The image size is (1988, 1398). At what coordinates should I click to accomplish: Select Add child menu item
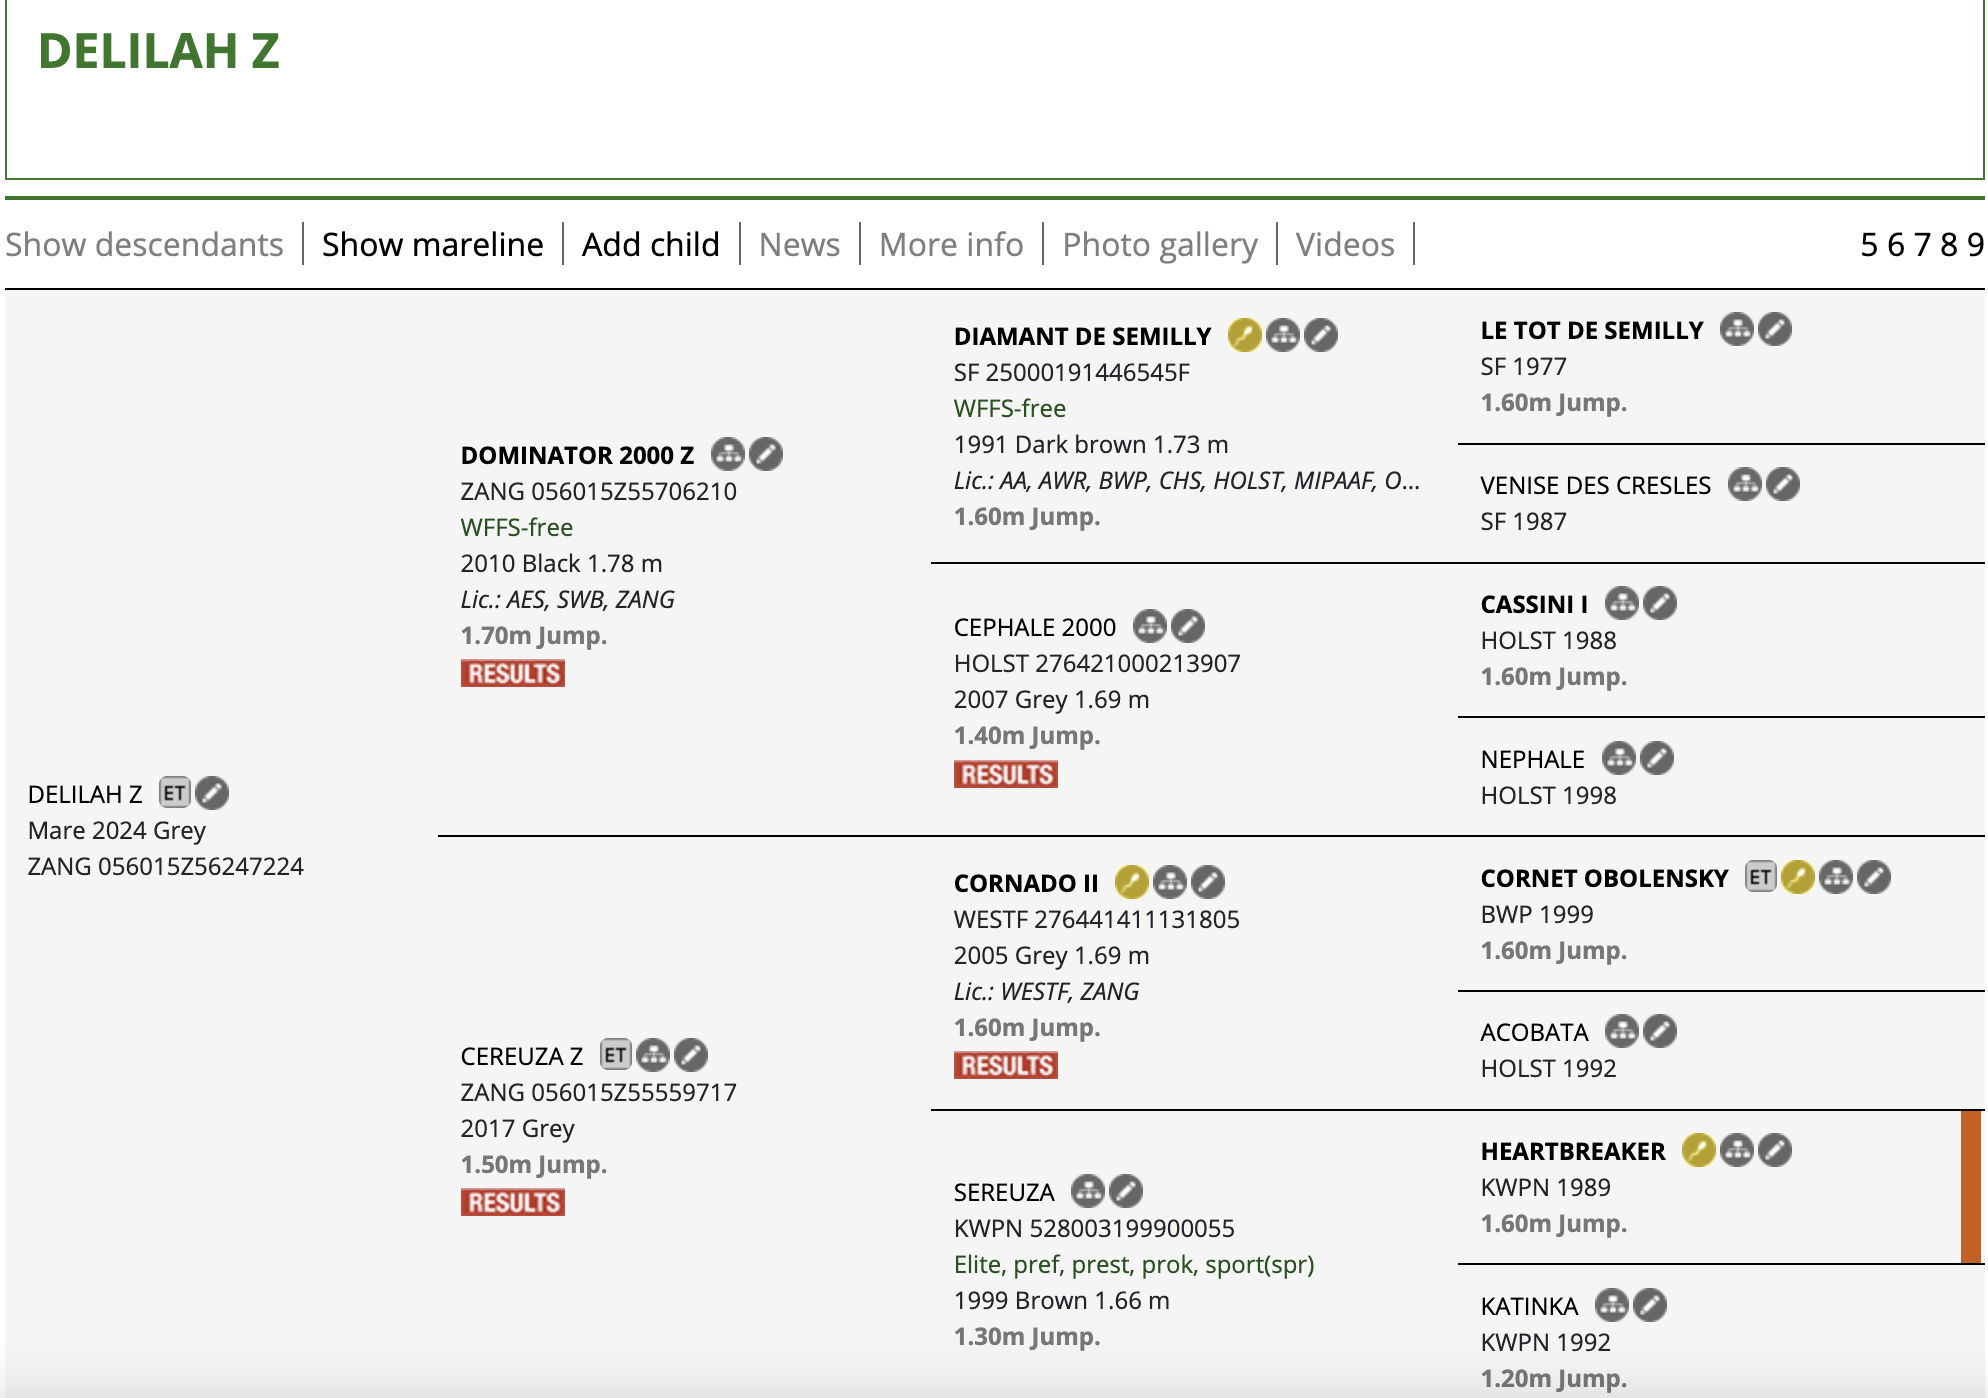650,244
